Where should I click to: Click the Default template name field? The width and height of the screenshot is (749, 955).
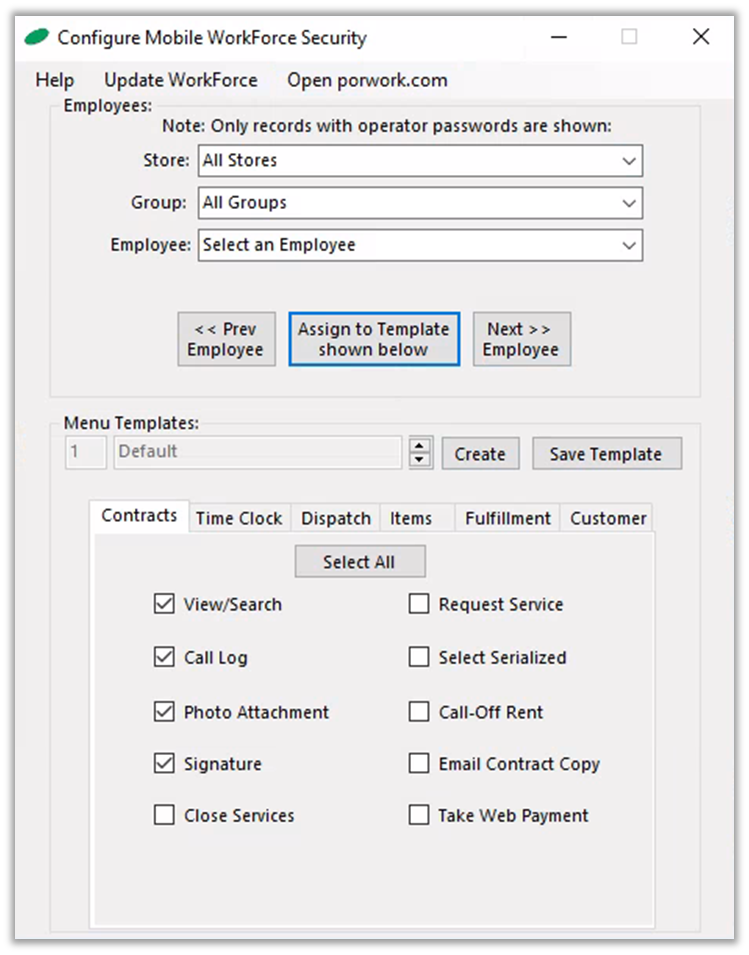[x=258, y=452]
